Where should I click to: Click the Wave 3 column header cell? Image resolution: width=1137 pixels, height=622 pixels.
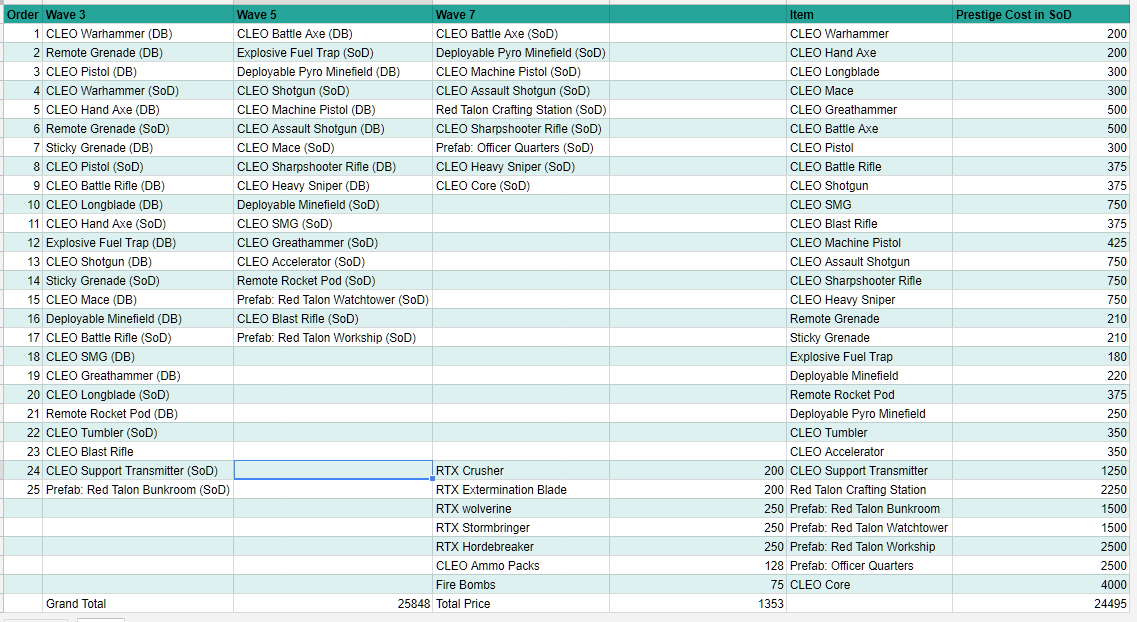(137, 15)
